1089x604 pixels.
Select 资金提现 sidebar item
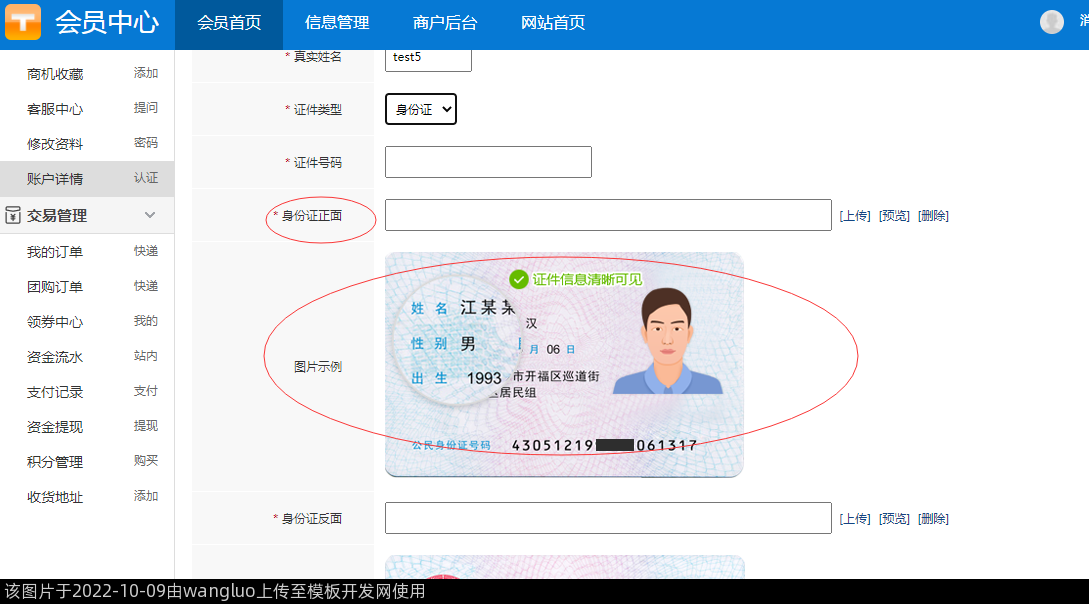pos(55,427)
